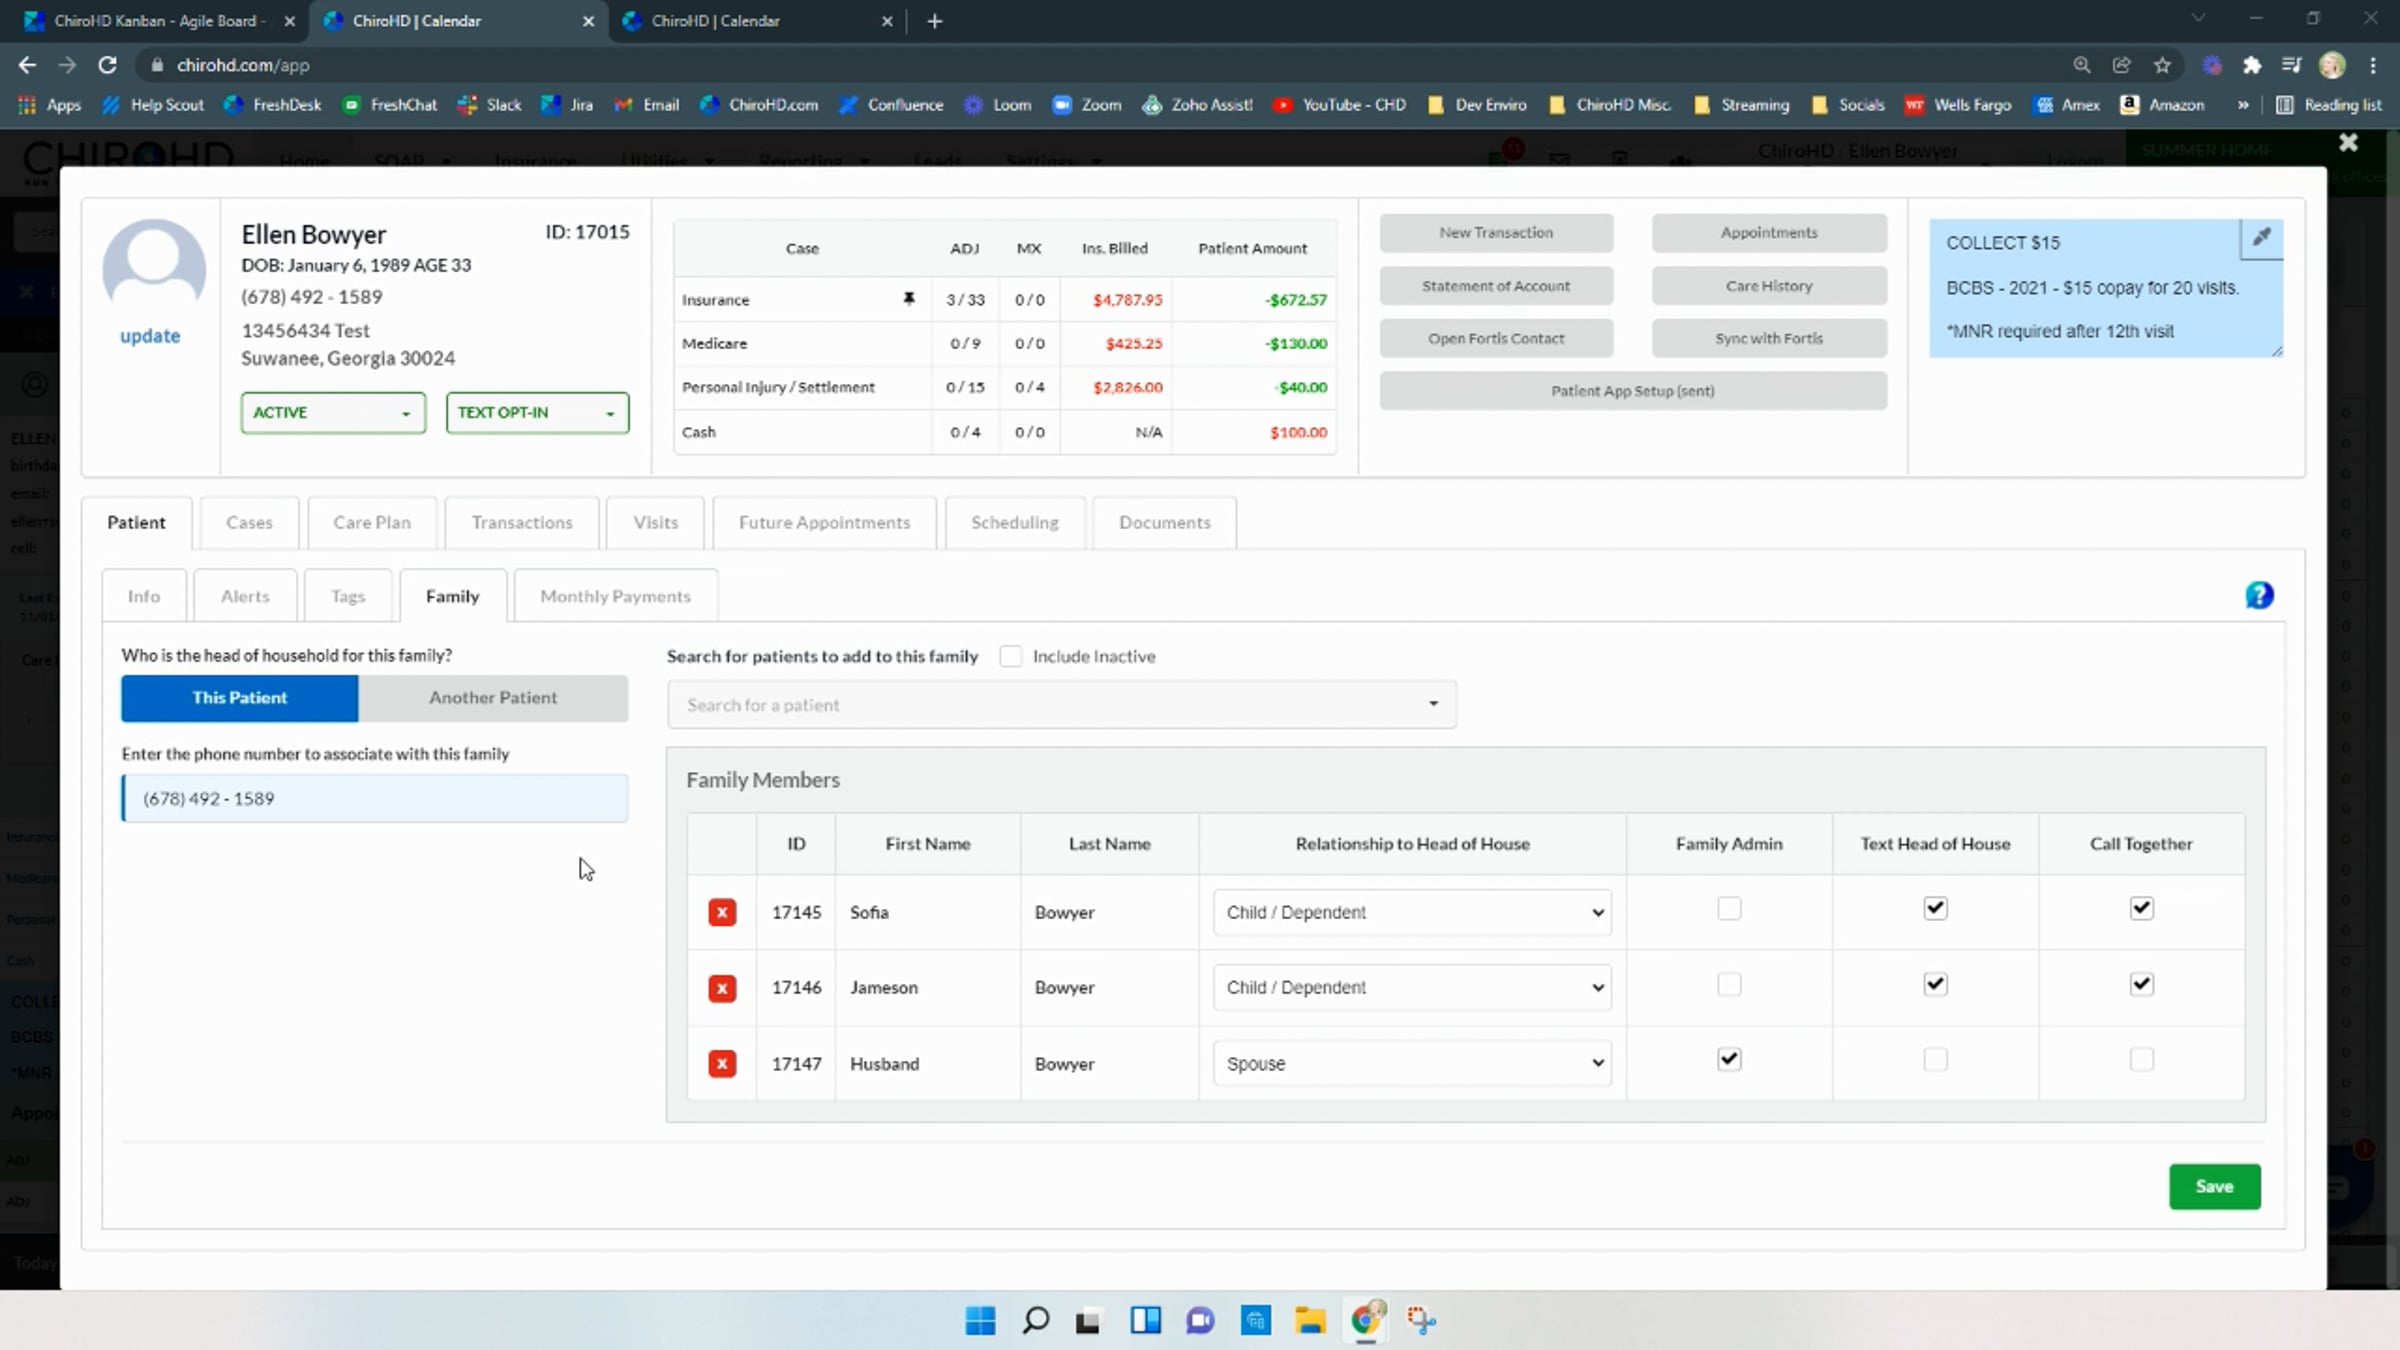Toggle Family Admin for Husband Bowyer
Viewport: 2400px width, 1350px height.
click(x=1729, y=1059)
